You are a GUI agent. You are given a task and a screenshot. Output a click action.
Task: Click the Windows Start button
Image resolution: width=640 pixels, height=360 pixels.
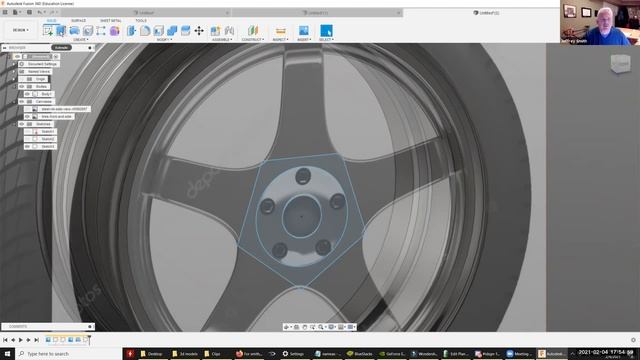click(x=7, y=353)
